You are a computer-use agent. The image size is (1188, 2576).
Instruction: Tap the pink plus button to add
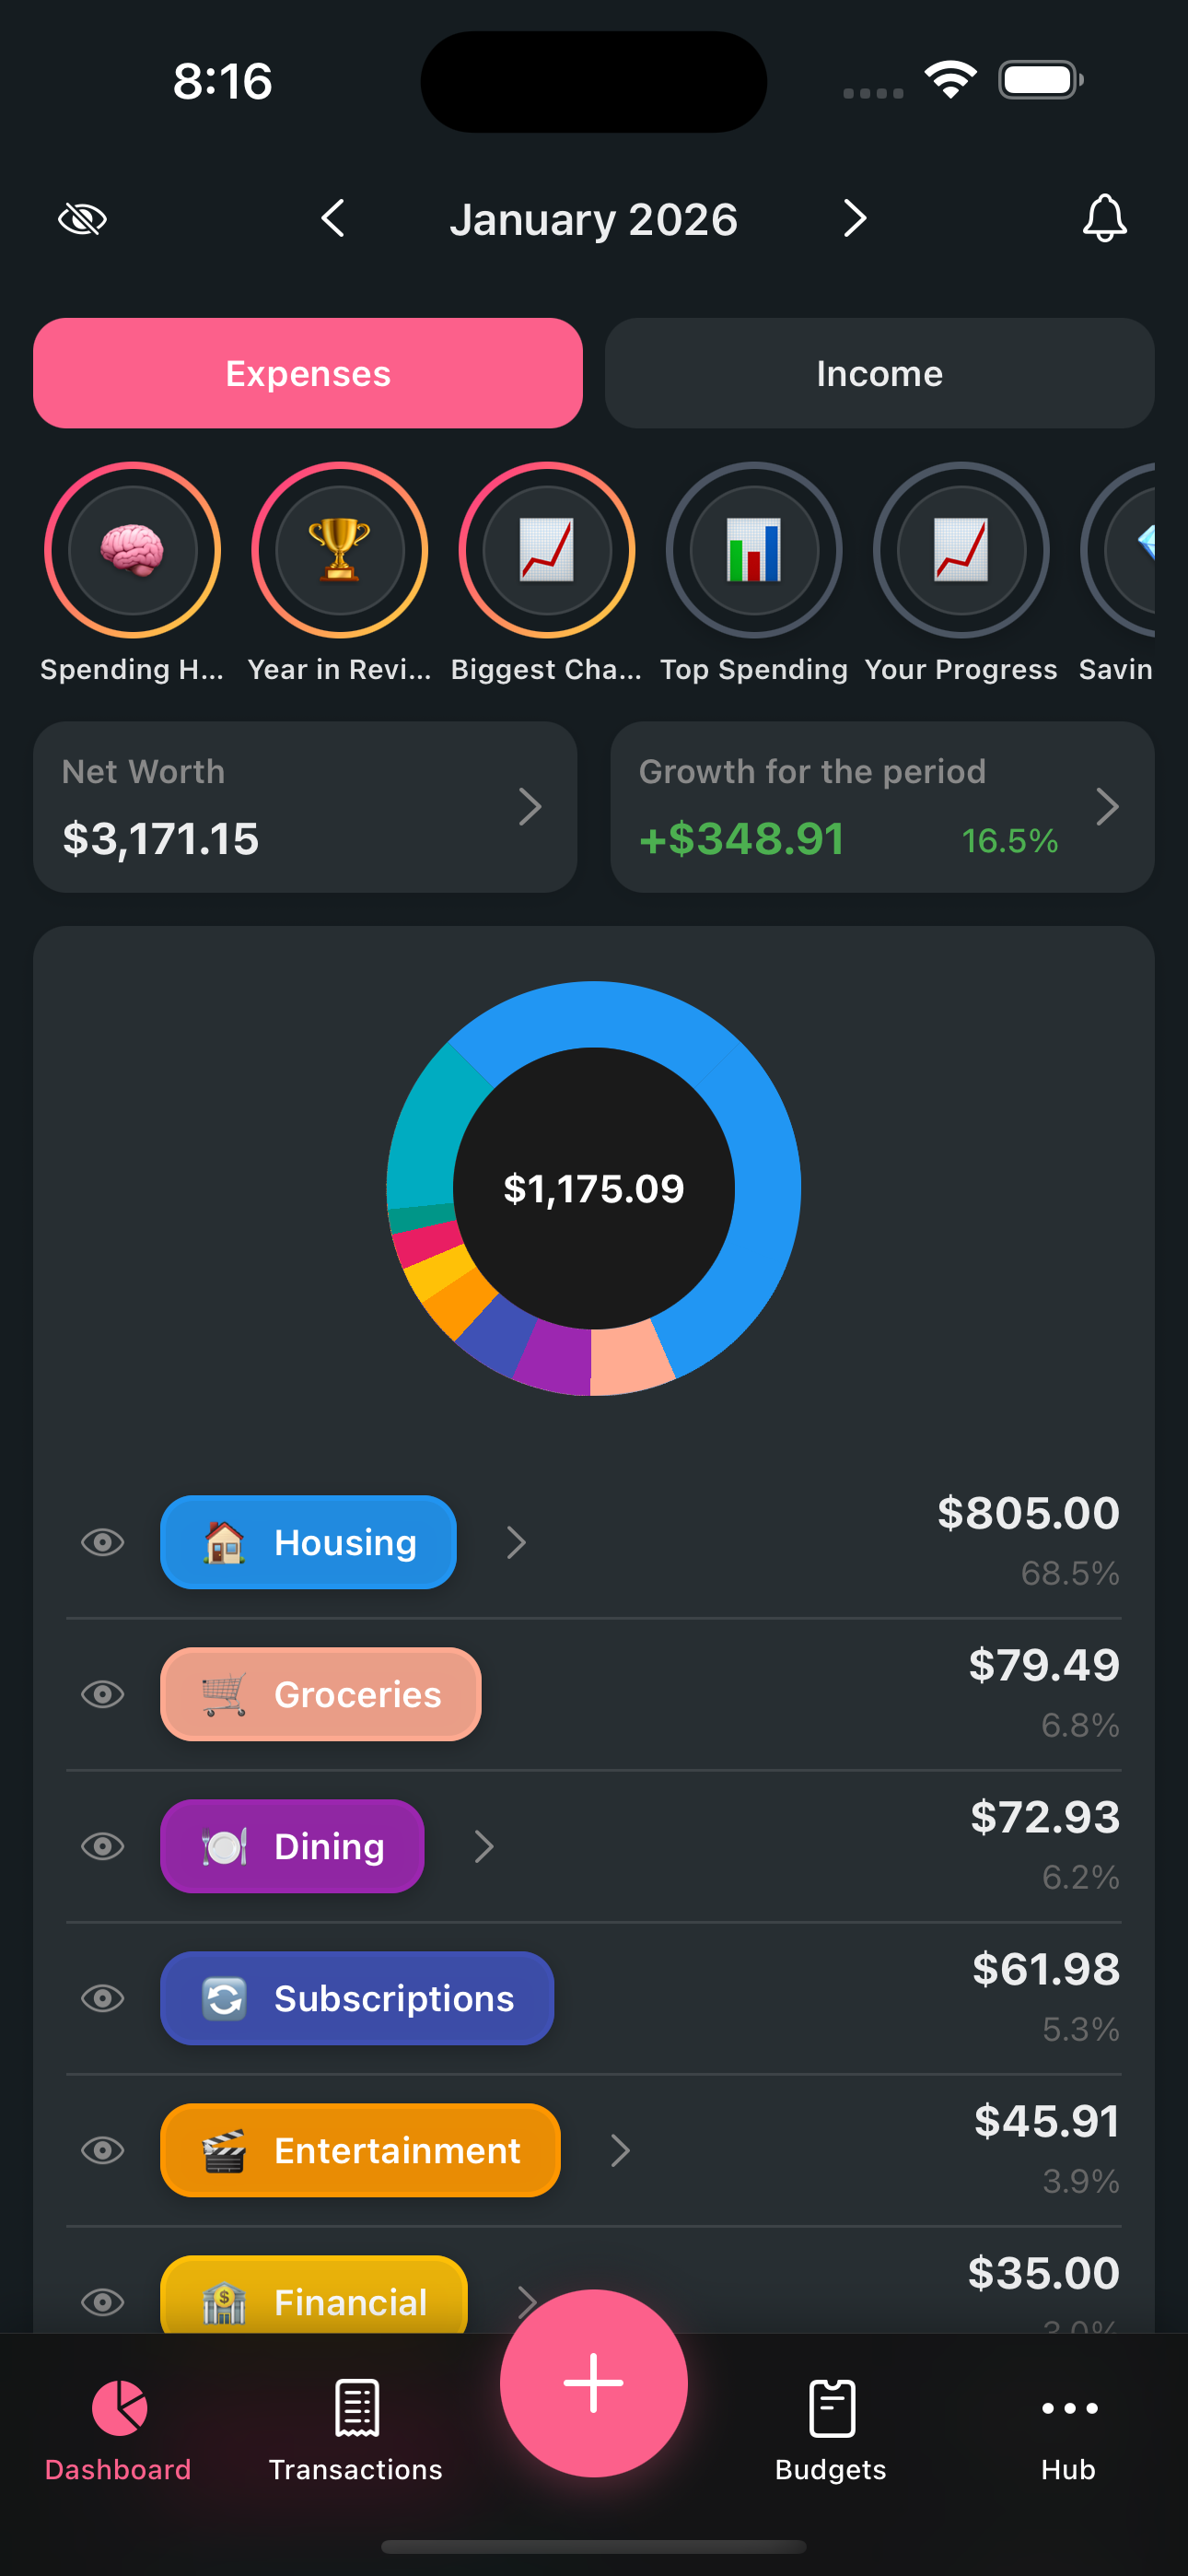[x=593, y=2384]
